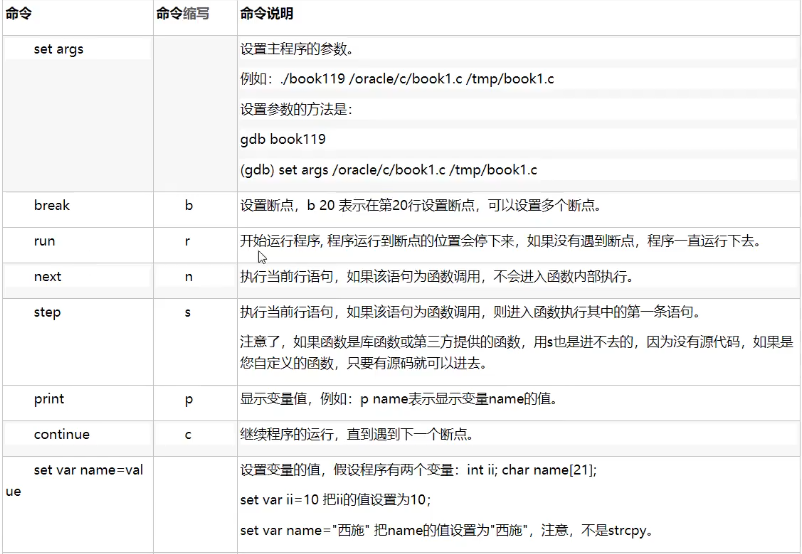Click the continue description '直到遇到下一个断点'
Image resolution: width=802 pixels, height=554 pixels.
point(357,434)
